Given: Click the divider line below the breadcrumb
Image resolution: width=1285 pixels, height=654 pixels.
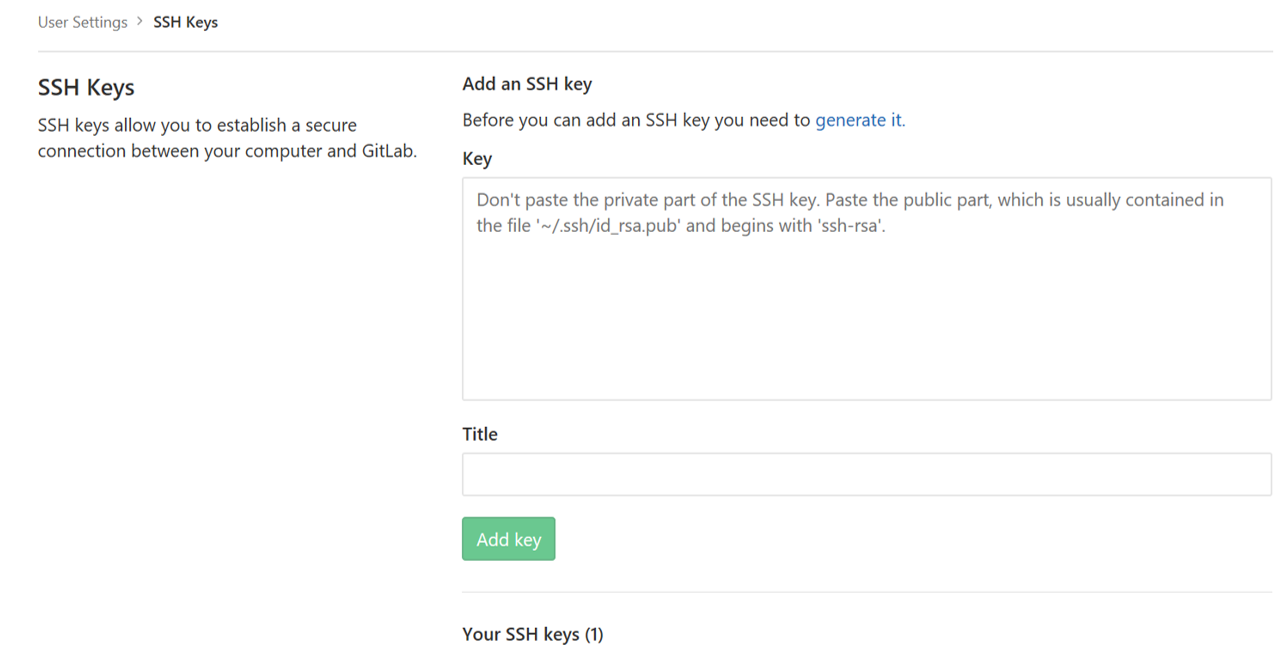Looking at the screenshot, I should click(x=655, y=51).
